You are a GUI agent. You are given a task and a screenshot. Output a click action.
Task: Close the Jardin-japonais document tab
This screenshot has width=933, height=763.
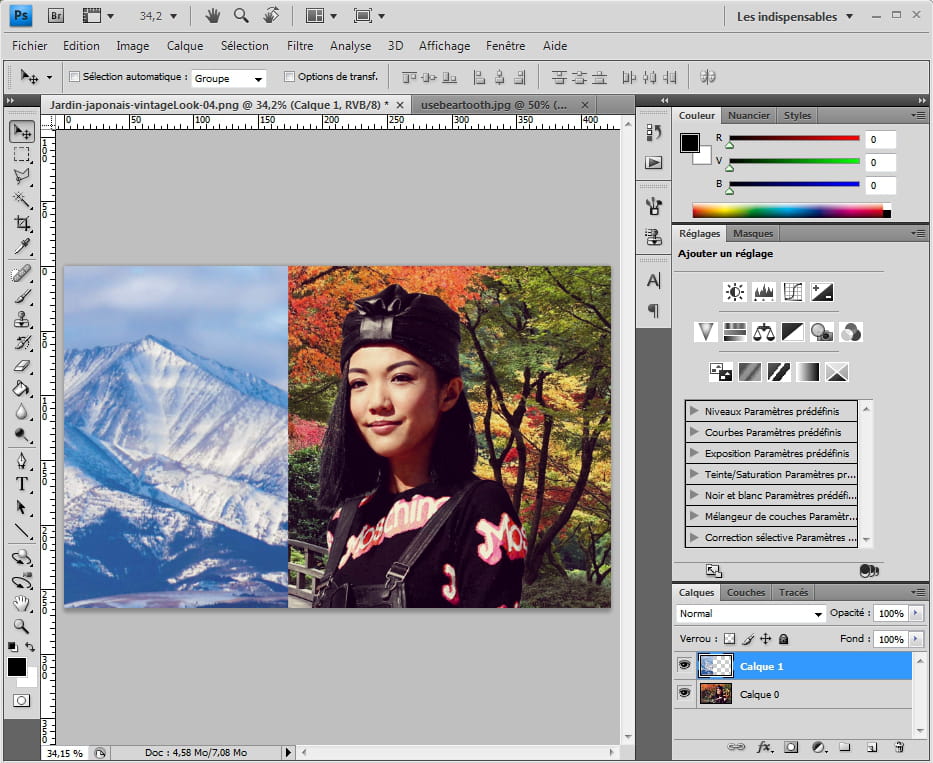[400, 105]
